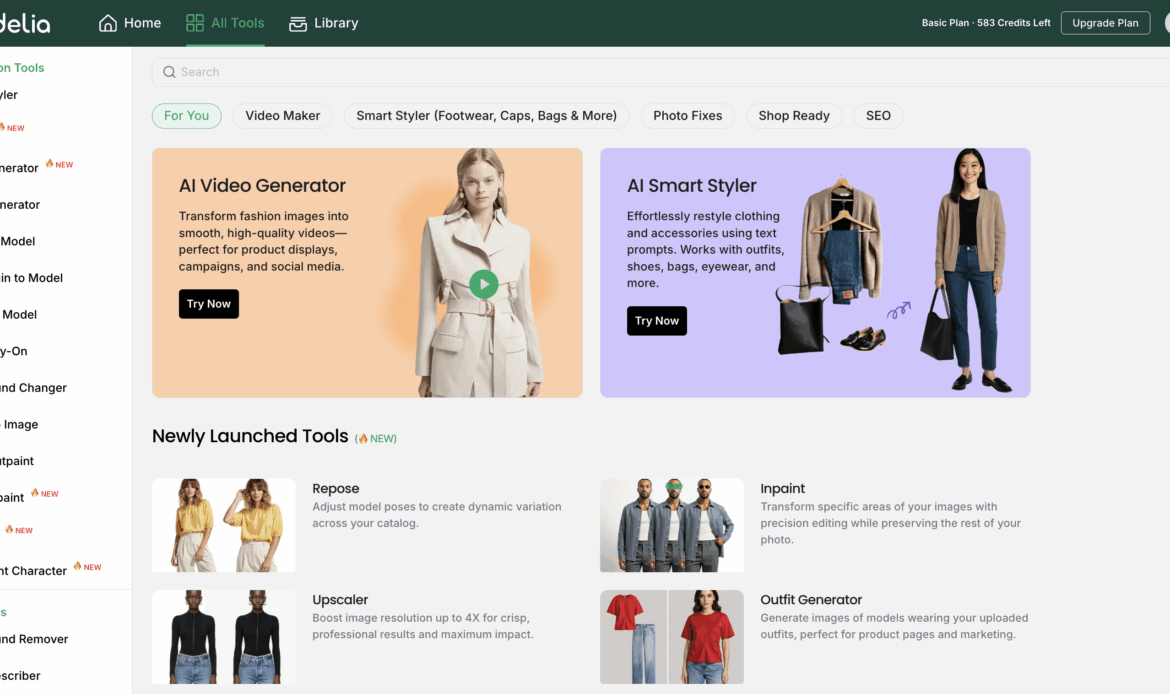Click the All Tools grid icon
Screen dimensions: 1170x694
pyautogui.click(x=195, y=23)
